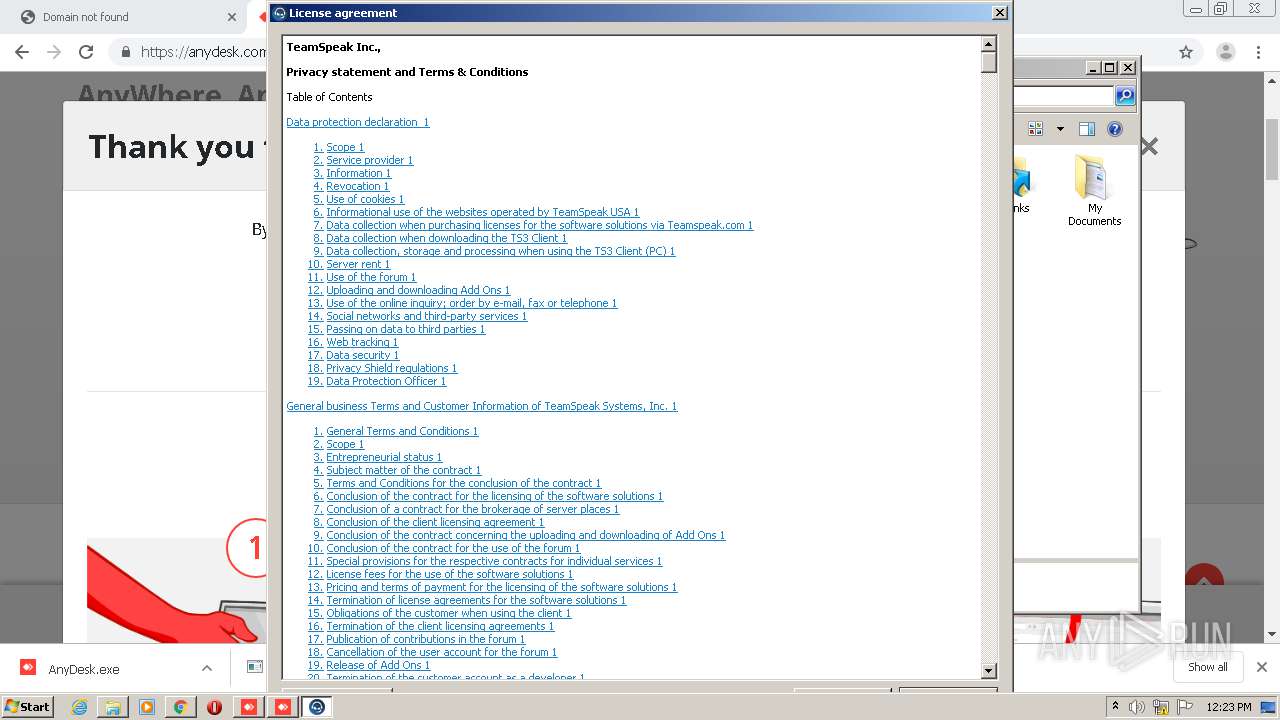Open 'Subject matter of the contract 1' link
The image size is (1280, 720).
pos(403,470)
